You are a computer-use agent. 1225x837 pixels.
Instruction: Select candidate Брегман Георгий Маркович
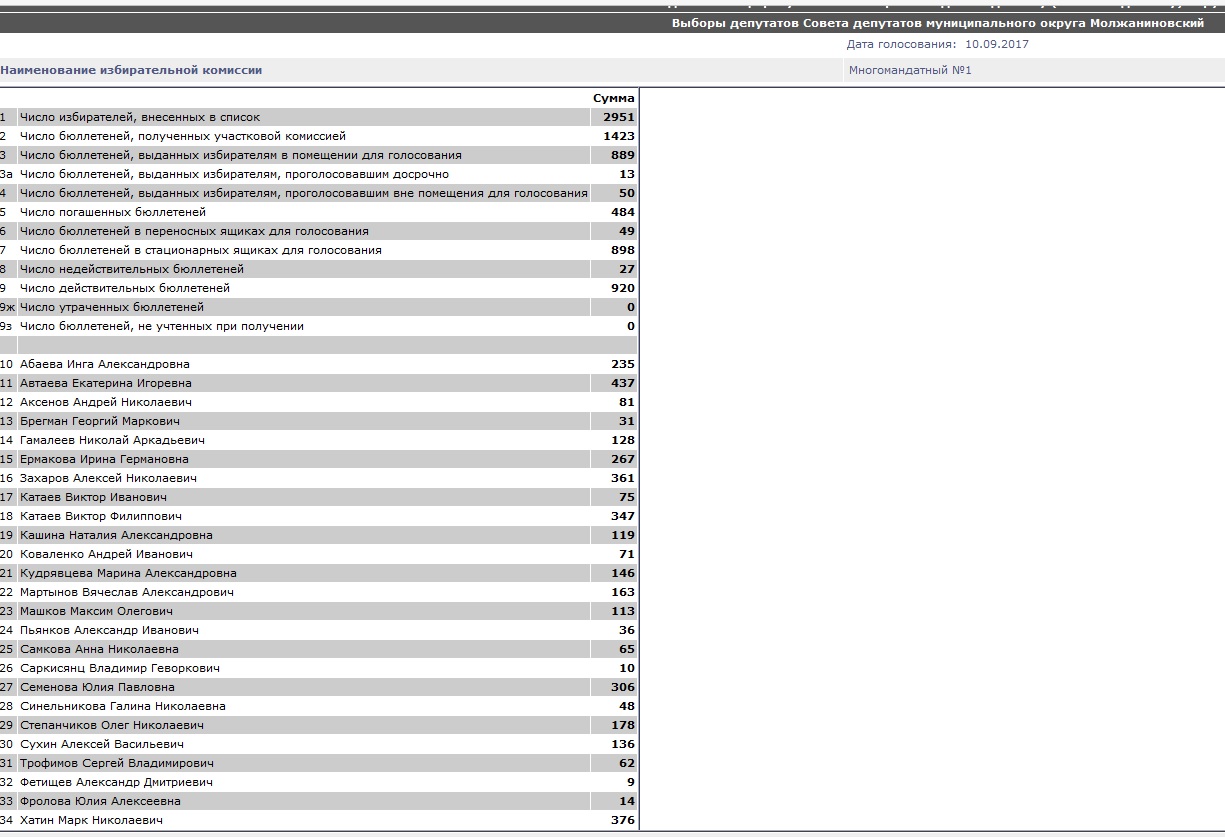click(100, 421)
